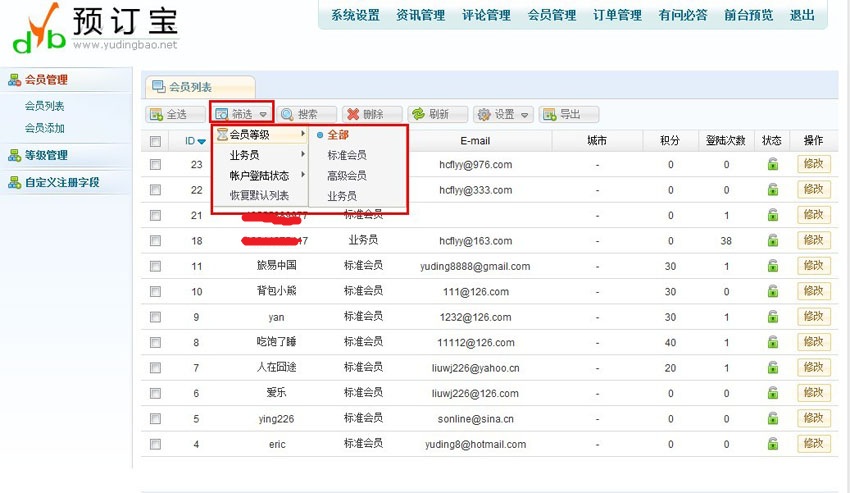Click the 筛选 filter icon

pyautogui.click(x=221, y=114)
